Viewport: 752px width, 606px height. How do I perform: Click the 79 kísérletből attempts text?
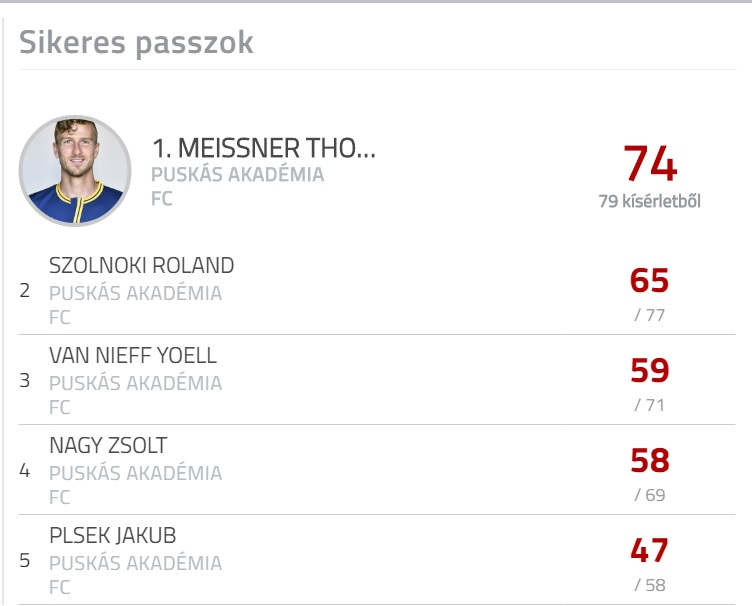(649, 201)
